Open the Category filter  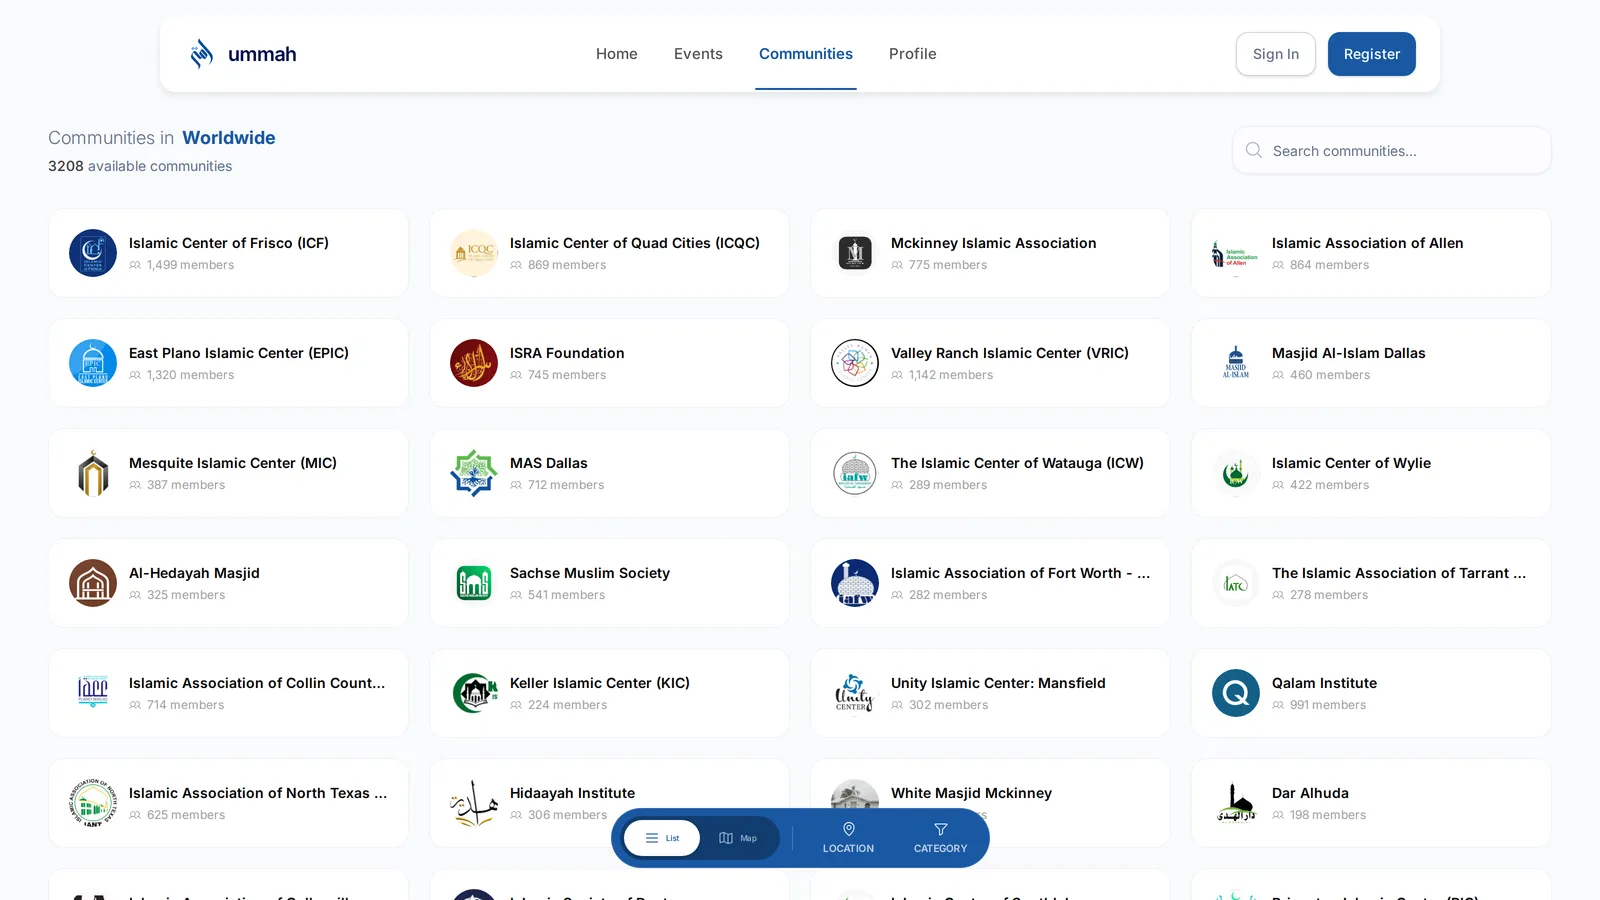click(x=940, y=838)
